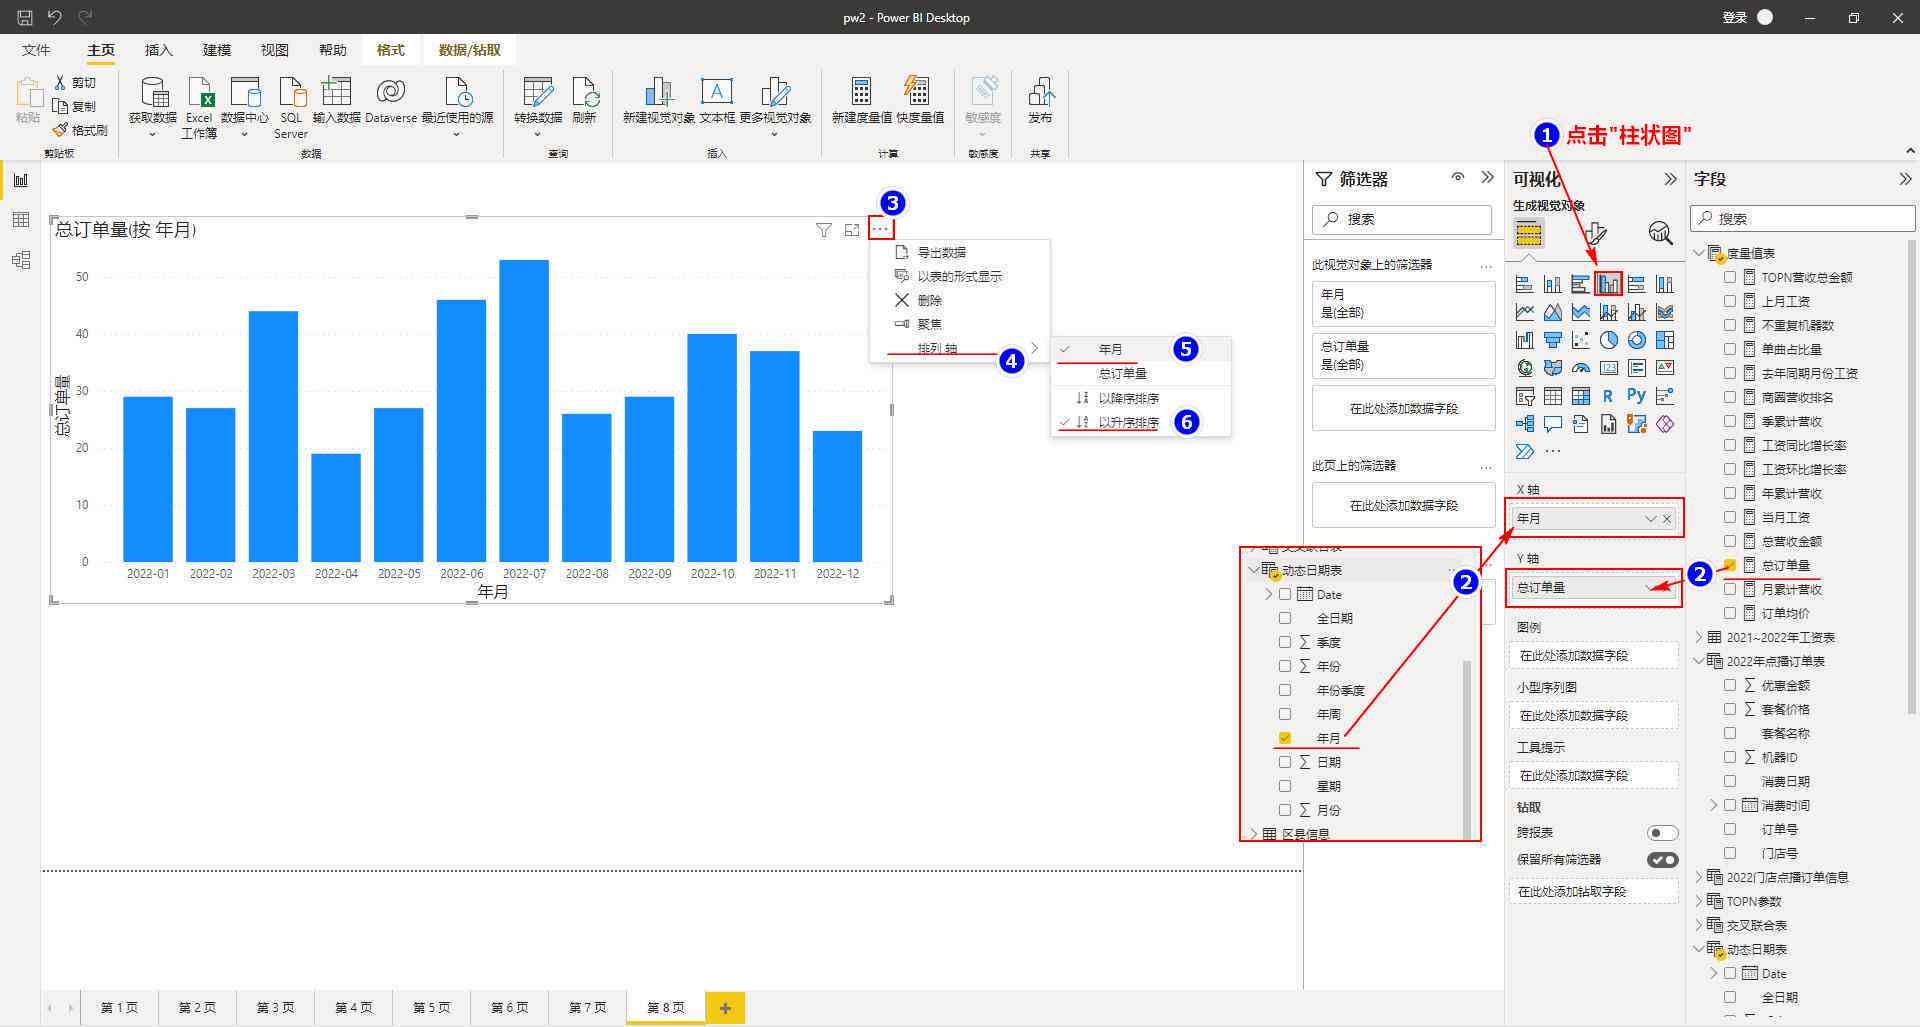
Task: Switch to the 建模 ribbon tab
Action: tap(217, 50)
